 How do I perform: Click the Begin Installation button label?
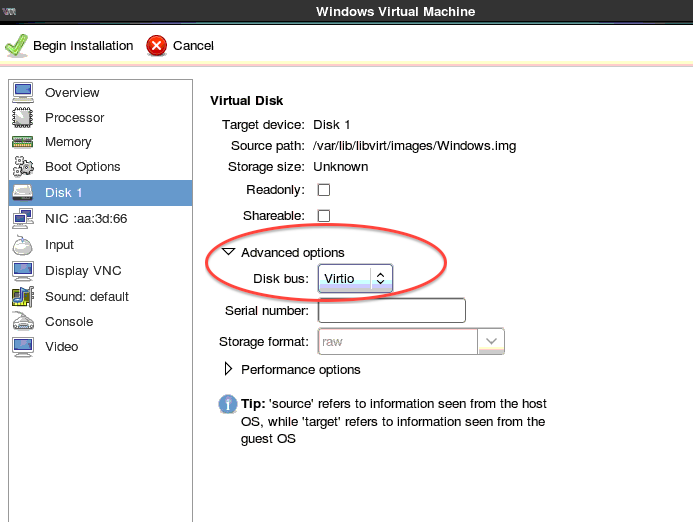point(83,46)
